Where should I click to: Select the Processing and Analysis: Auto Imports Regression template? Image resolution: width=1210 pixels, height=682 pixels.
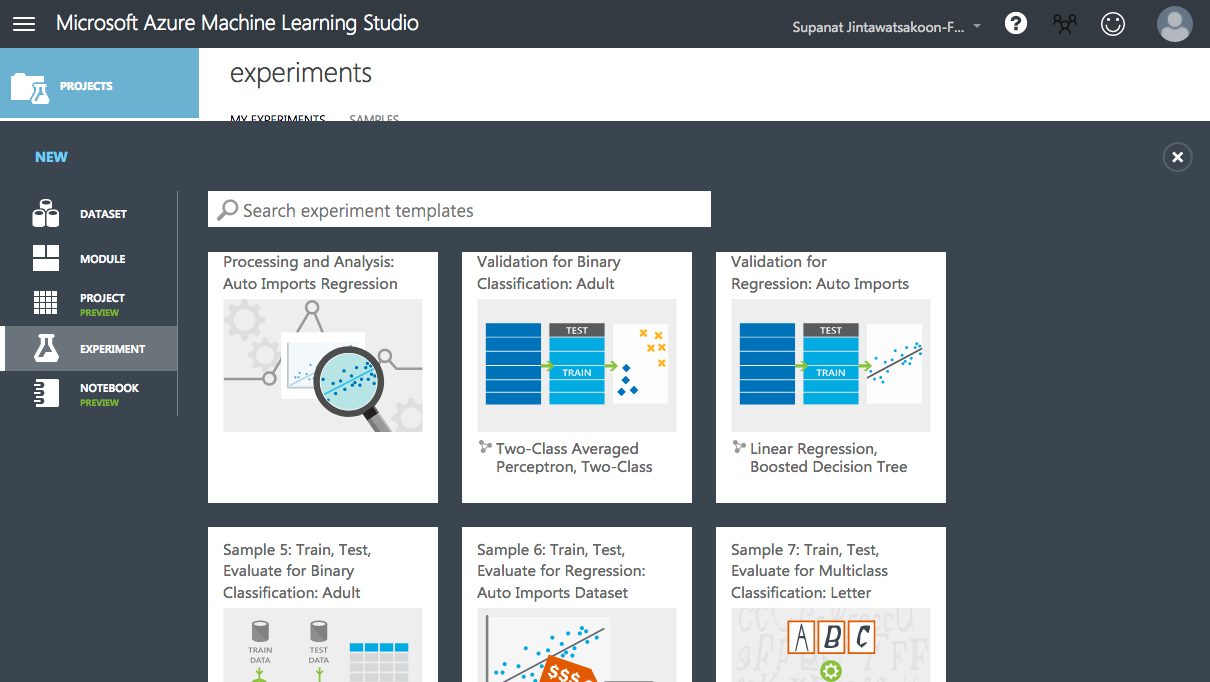[x=322, y=376]
